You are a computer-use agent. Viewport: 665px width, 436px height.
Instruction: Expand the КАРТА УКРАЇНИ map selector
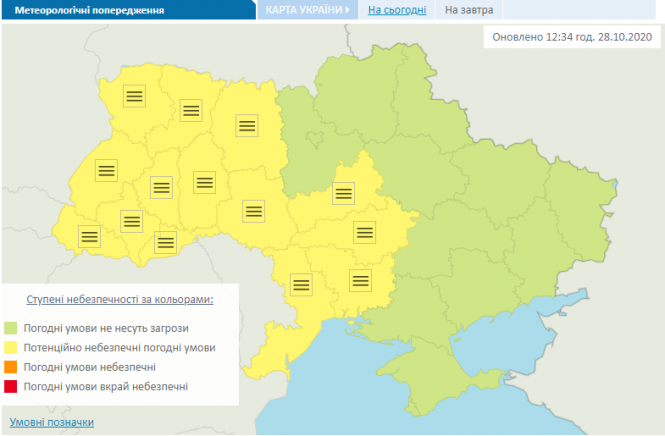tap(307, 10)
